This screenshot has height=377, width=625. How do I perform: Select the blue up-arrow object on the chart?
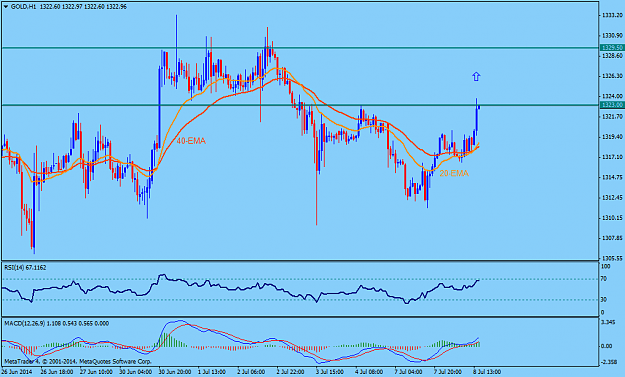pyautogui.click(x=476, y=77)
